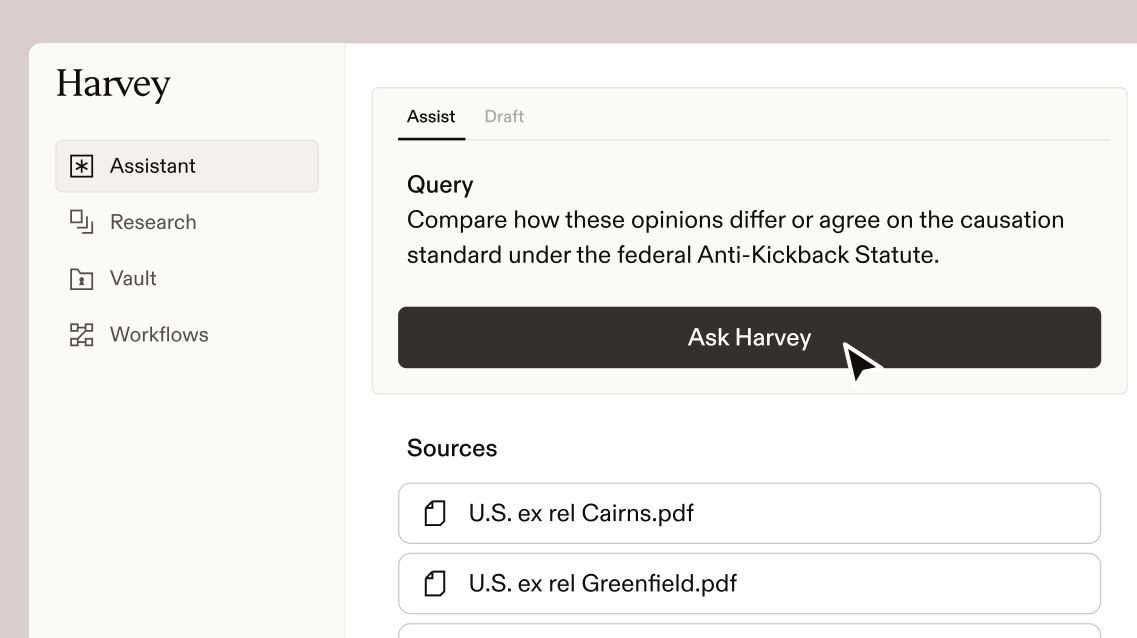Select the Assistant label in the sidebar
This screenshot has width=1137, height=638.
(x=153, y=166)
